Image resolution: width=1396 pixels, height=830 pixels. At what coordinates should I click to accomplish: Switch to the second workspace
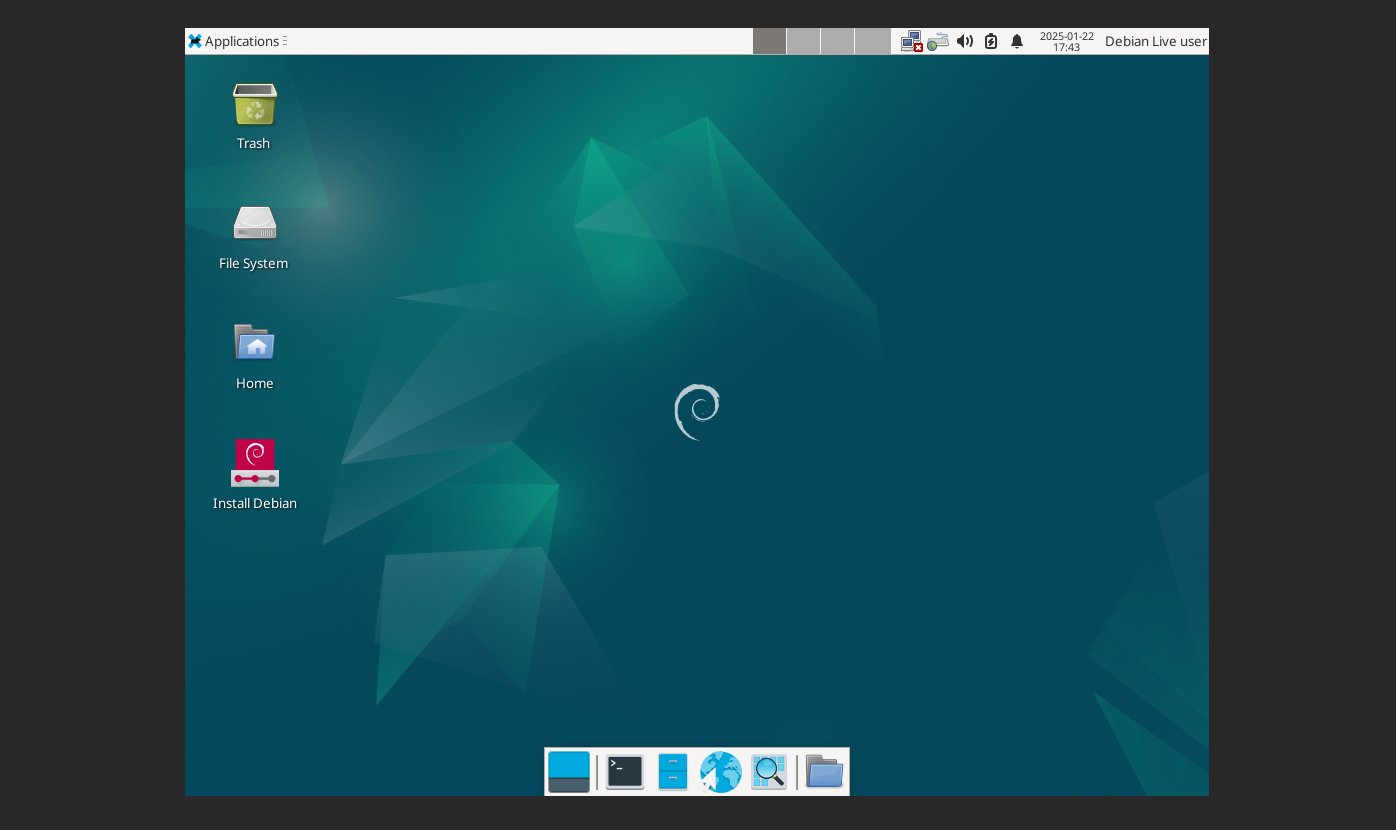(x=804, y=41)
